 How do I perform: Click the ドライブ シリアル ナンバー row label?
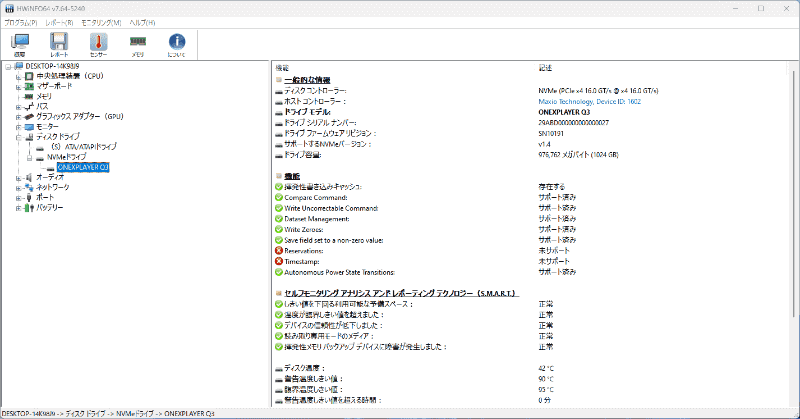point(320,123)
